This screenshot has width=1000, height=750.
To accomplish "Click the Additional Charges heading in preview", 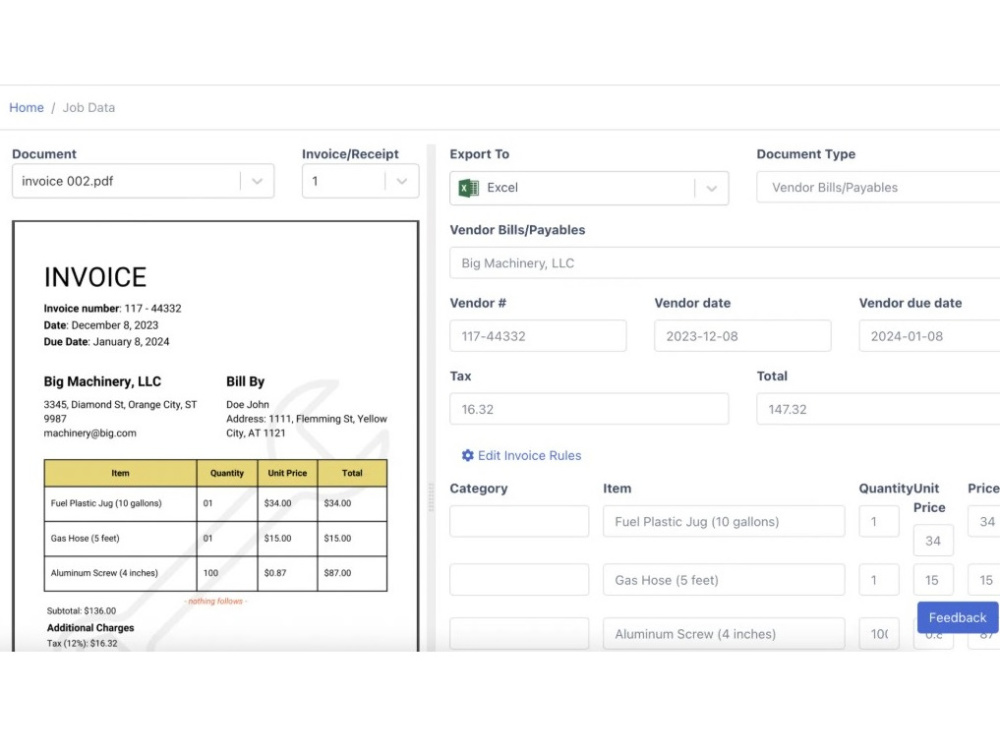I will pos(91,628).
